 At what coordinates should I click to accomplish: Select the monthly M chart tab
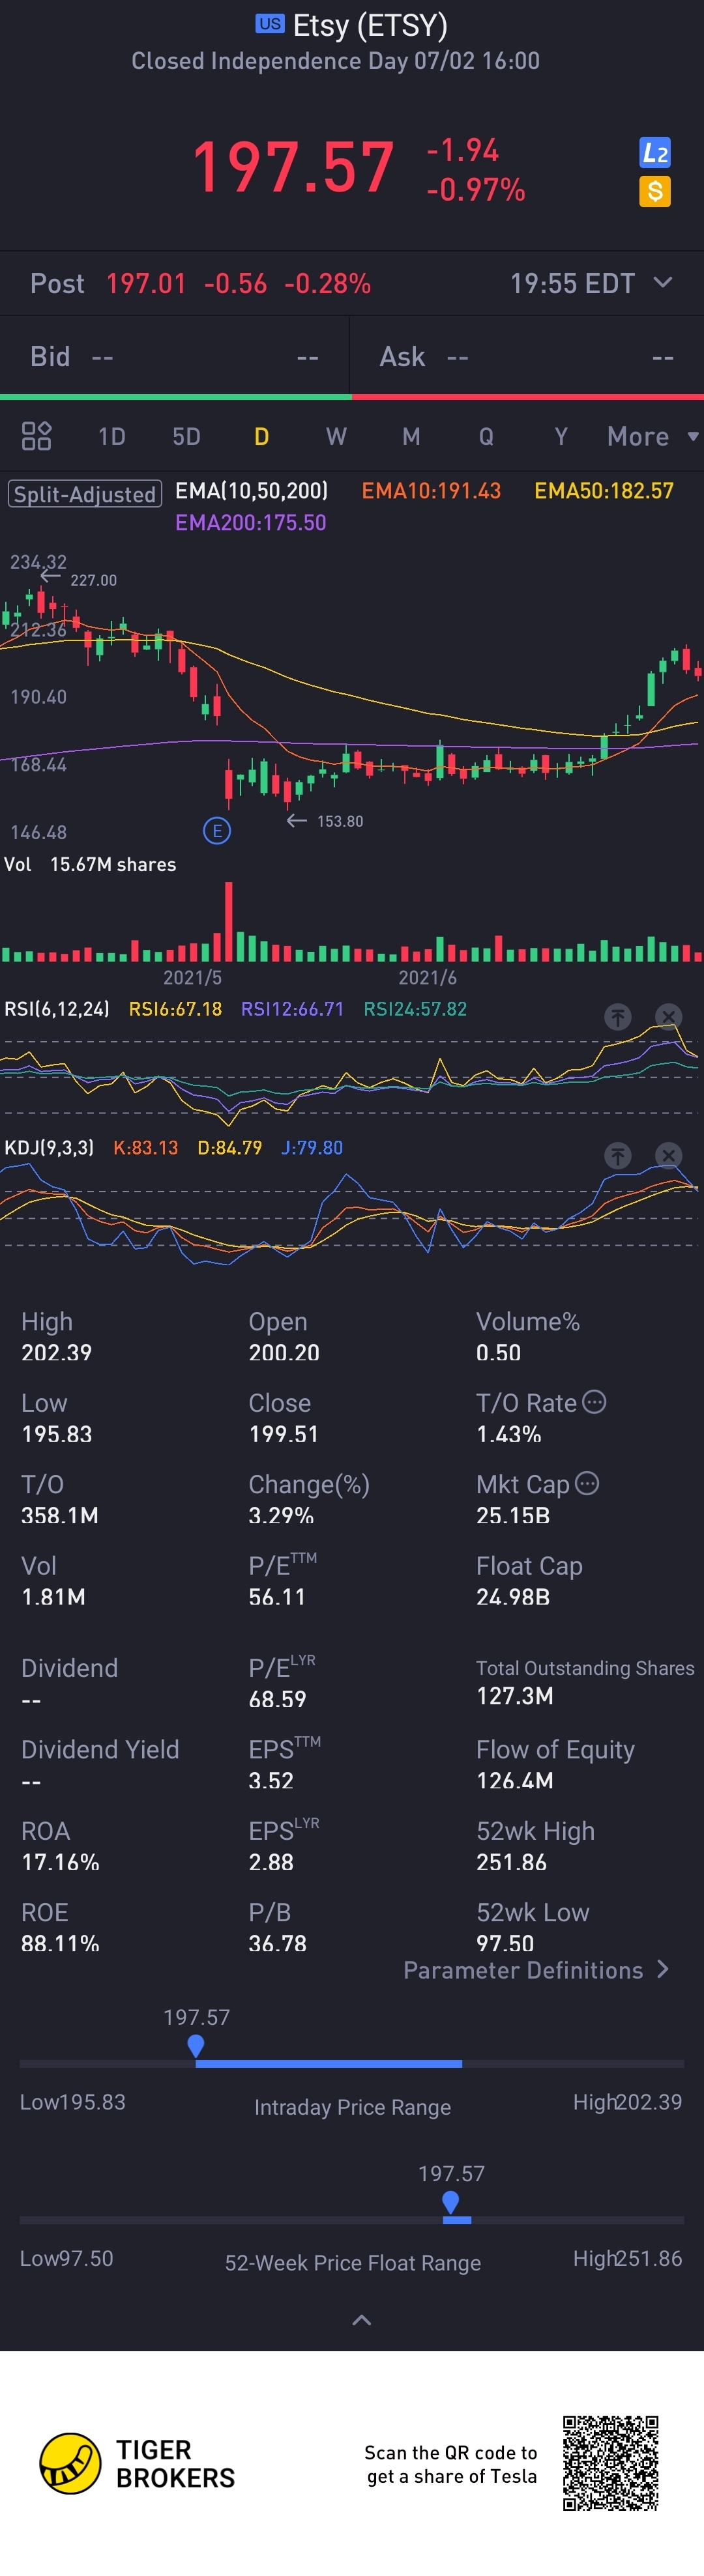pos(411,437)
